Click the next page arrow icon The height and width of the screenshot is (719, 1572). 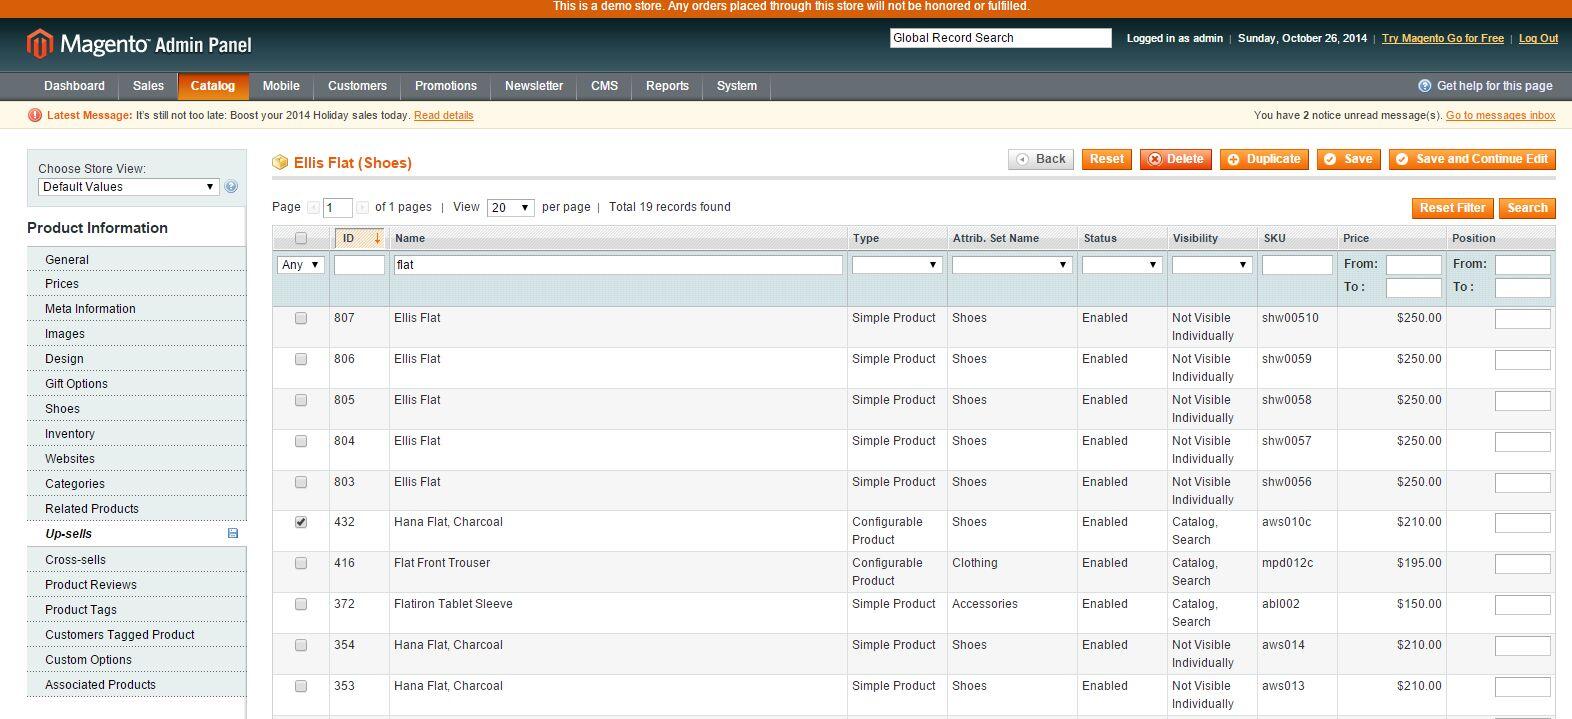point(362,208)
